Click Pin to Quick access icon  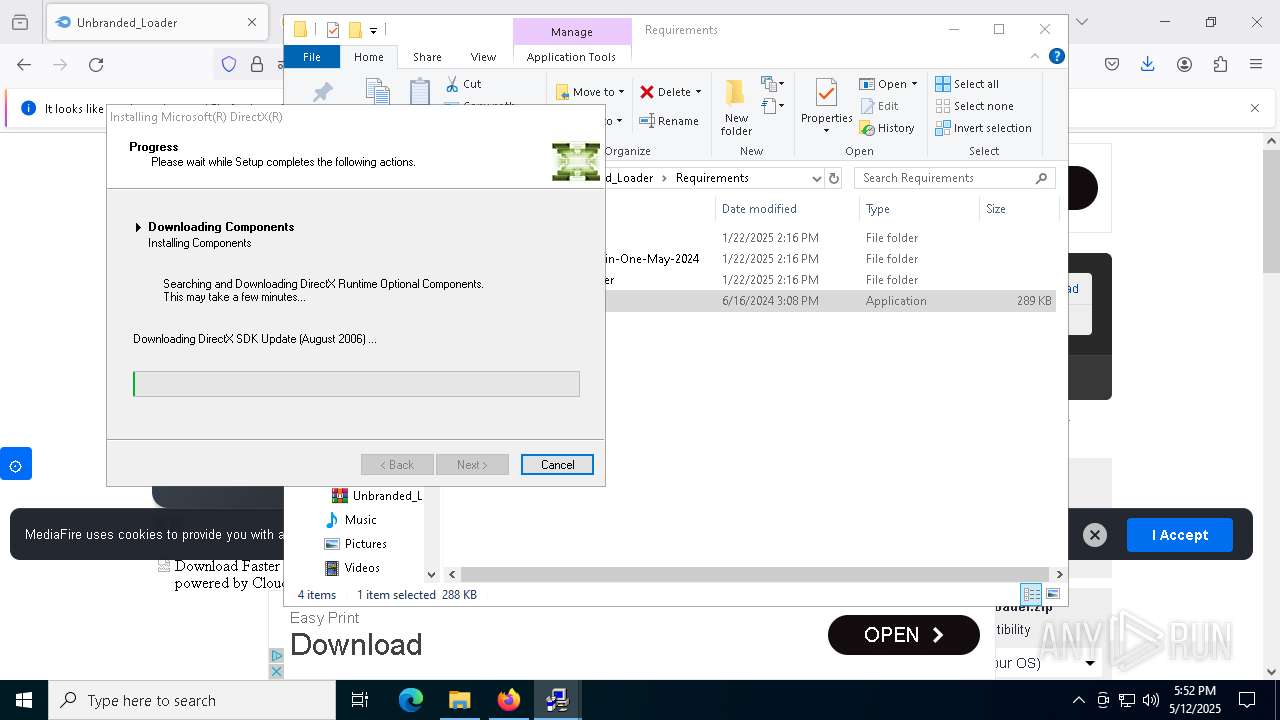322,92
